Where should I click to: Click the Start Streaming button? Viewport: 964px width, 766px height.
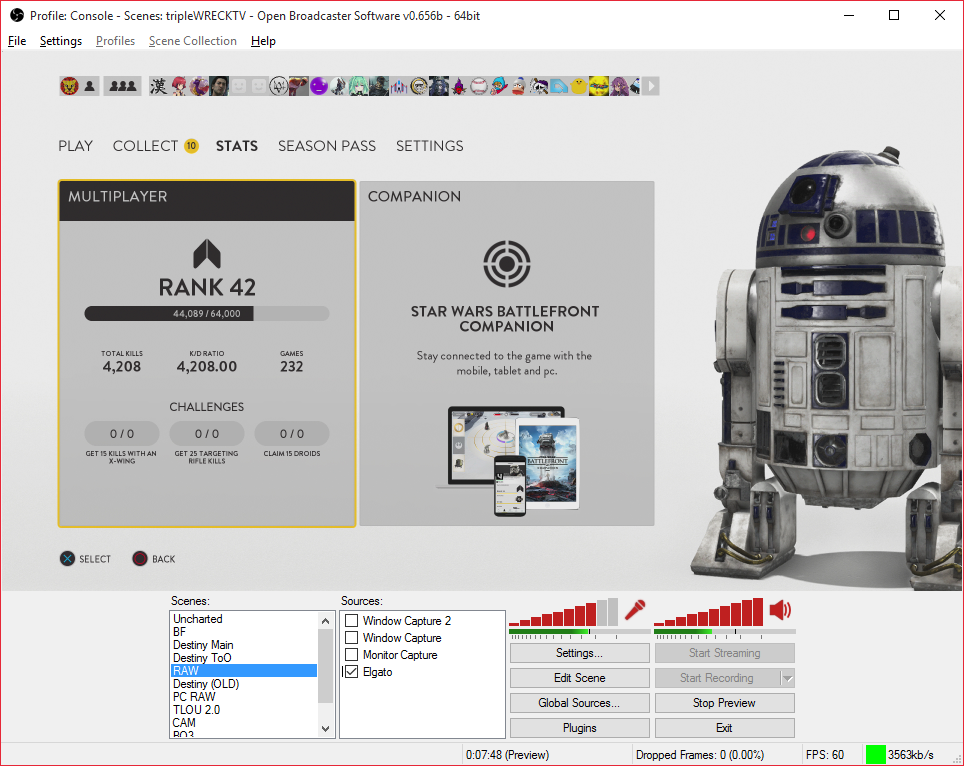coord(724,653)
